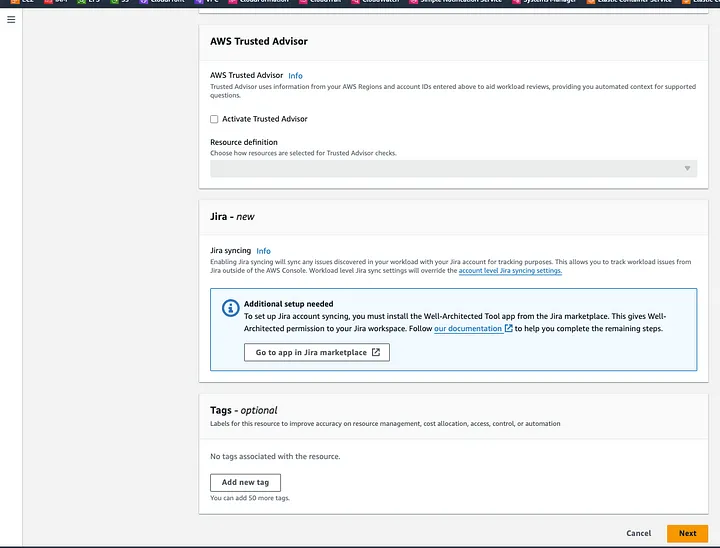Click Info link next to AWS Trusted Advisor

[x=295, y=76]
